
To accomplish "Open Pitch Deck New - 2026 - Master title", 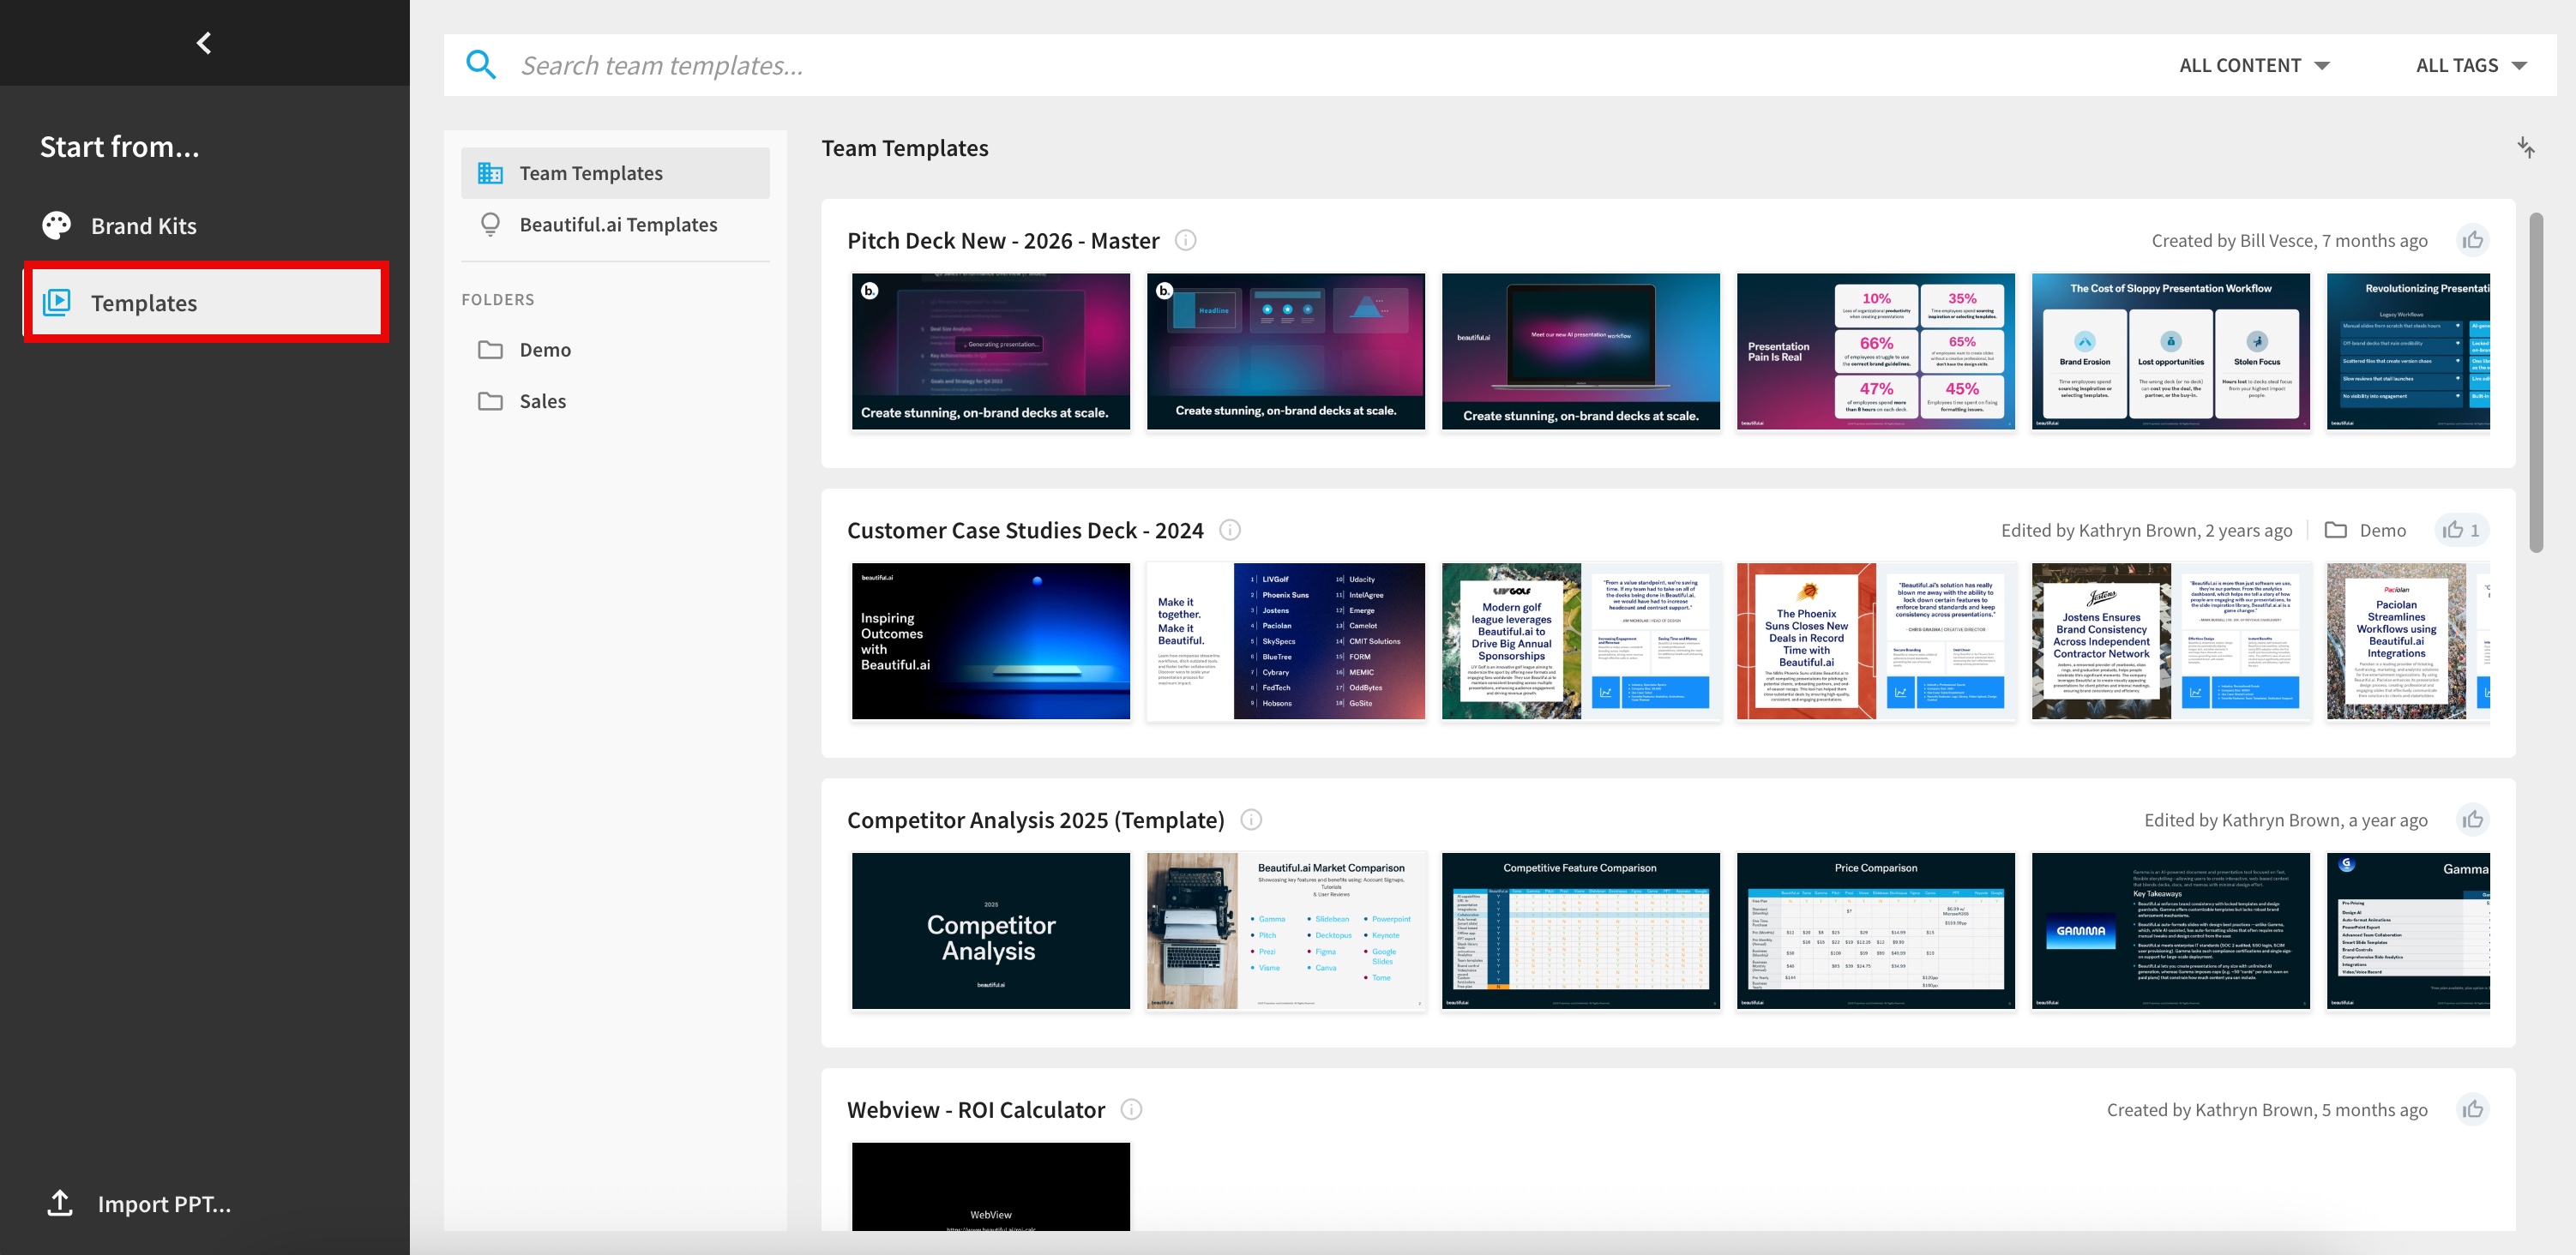I will pyautogui.click(x=1003, y=240).
